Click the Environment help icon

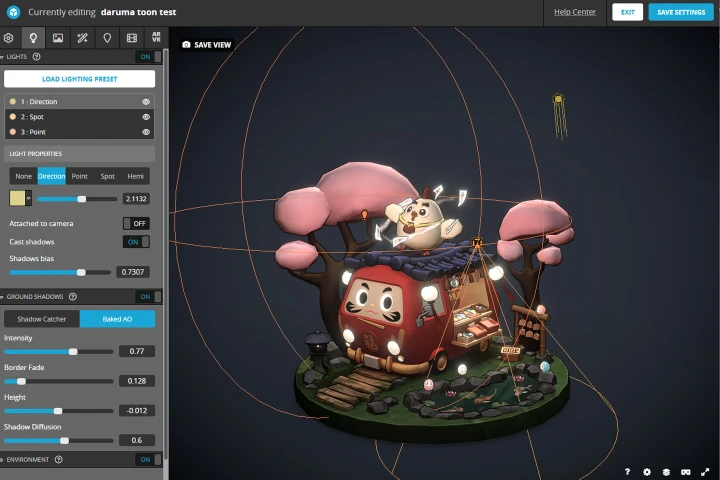(x=59, y=459)
